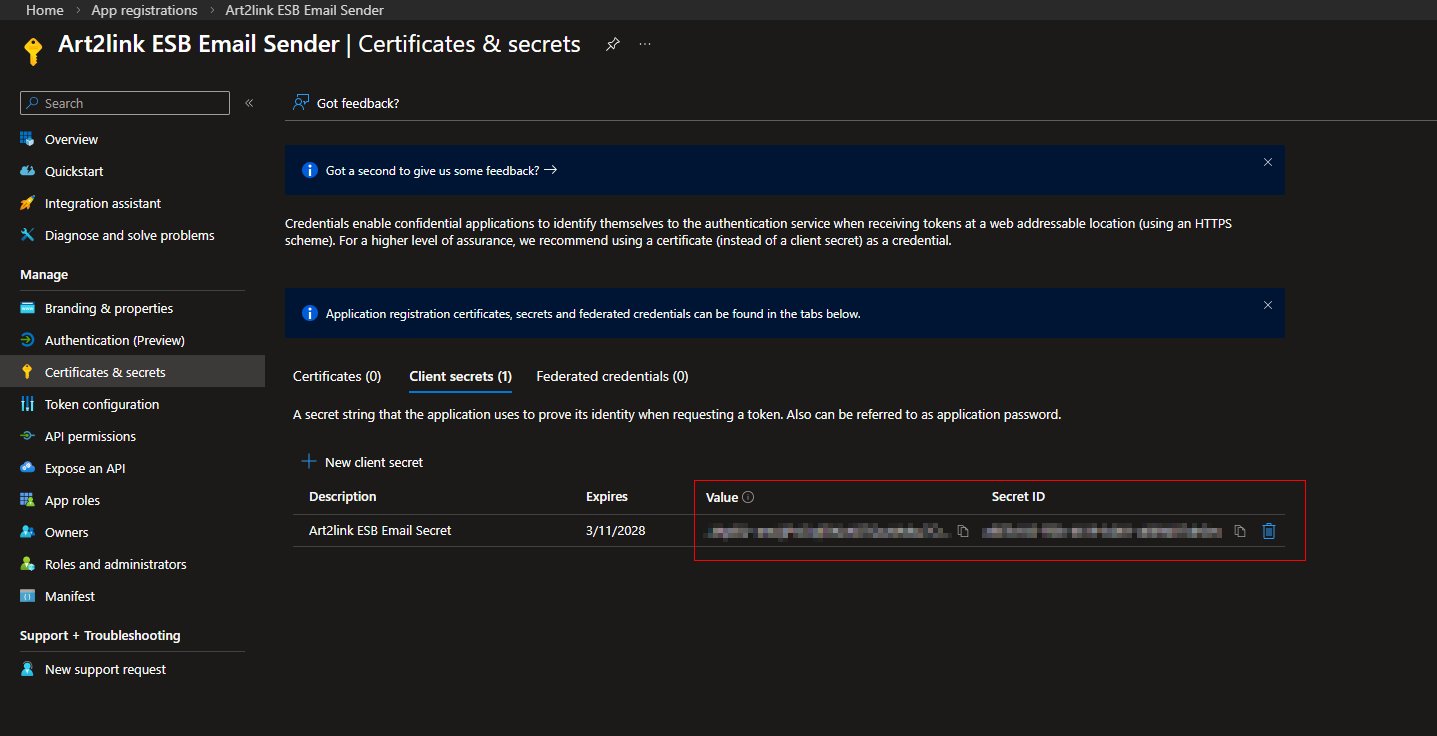1437x736 pixels.
Task: Open Roles and administrators page
Action: point(116,564)
